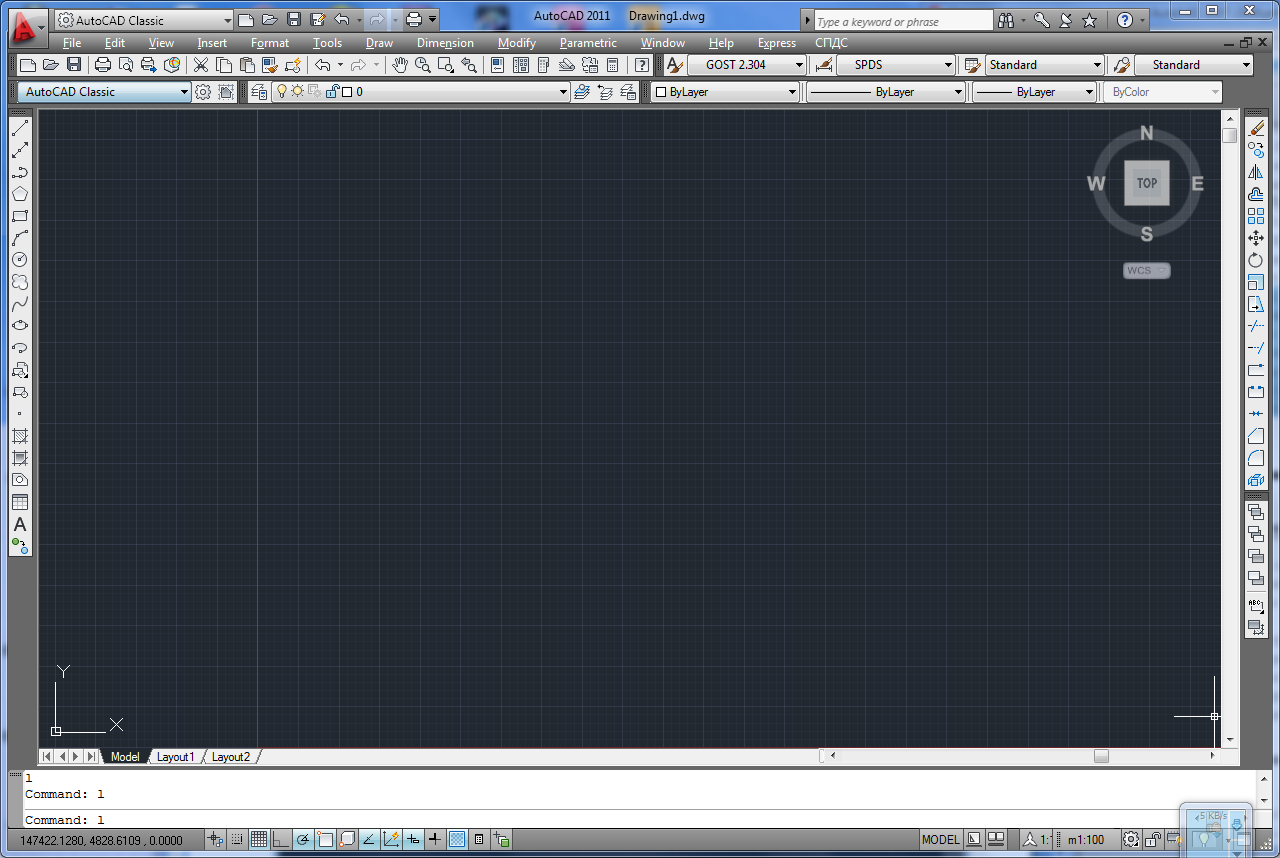The image size is (1280, 858).
Task: Toggle Dynamic Input in status bar
Action: [x=413, y=840]
